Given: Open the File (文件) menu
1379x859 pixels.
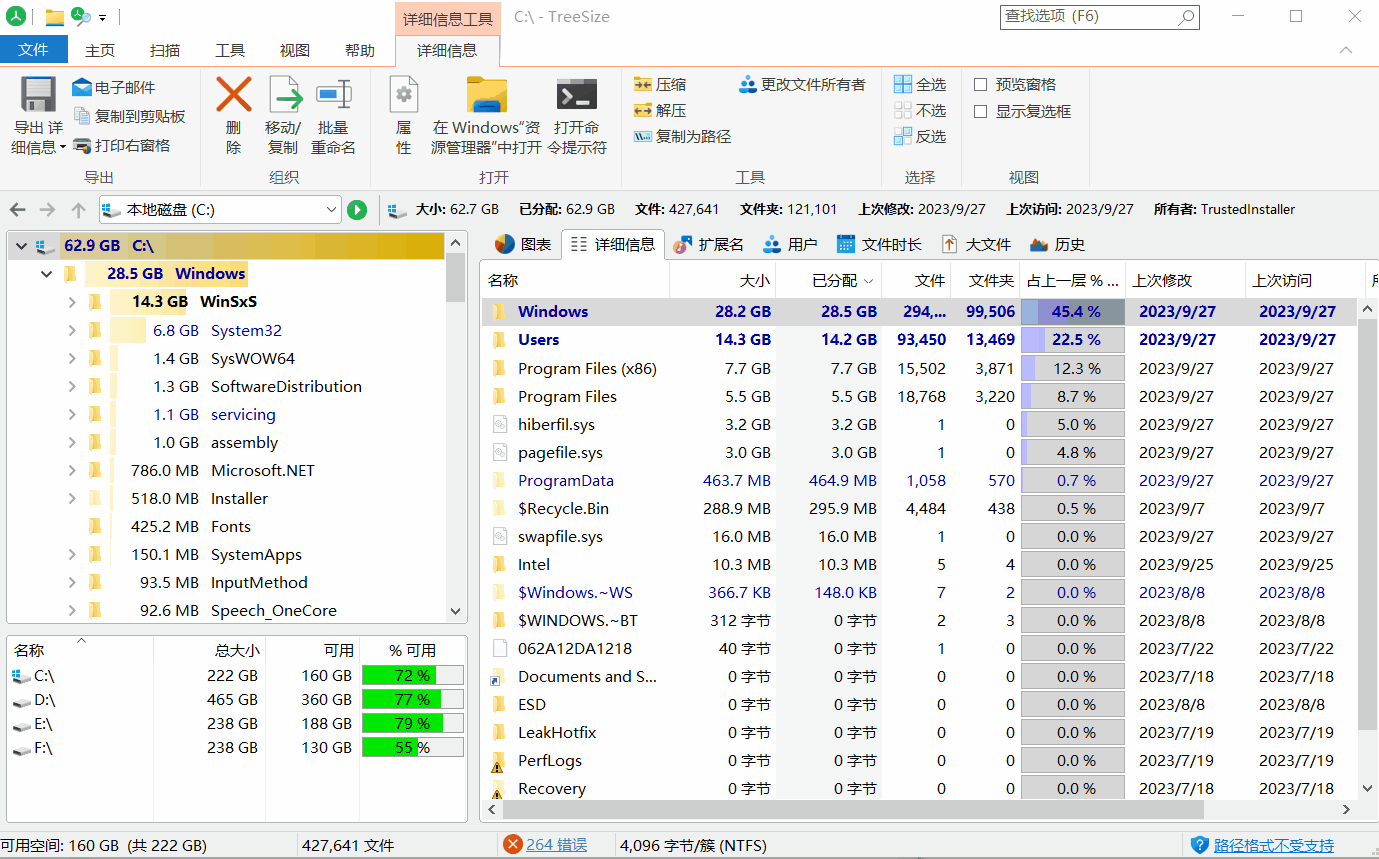Looking at the screenshot, I should click(x=34, y=50).
